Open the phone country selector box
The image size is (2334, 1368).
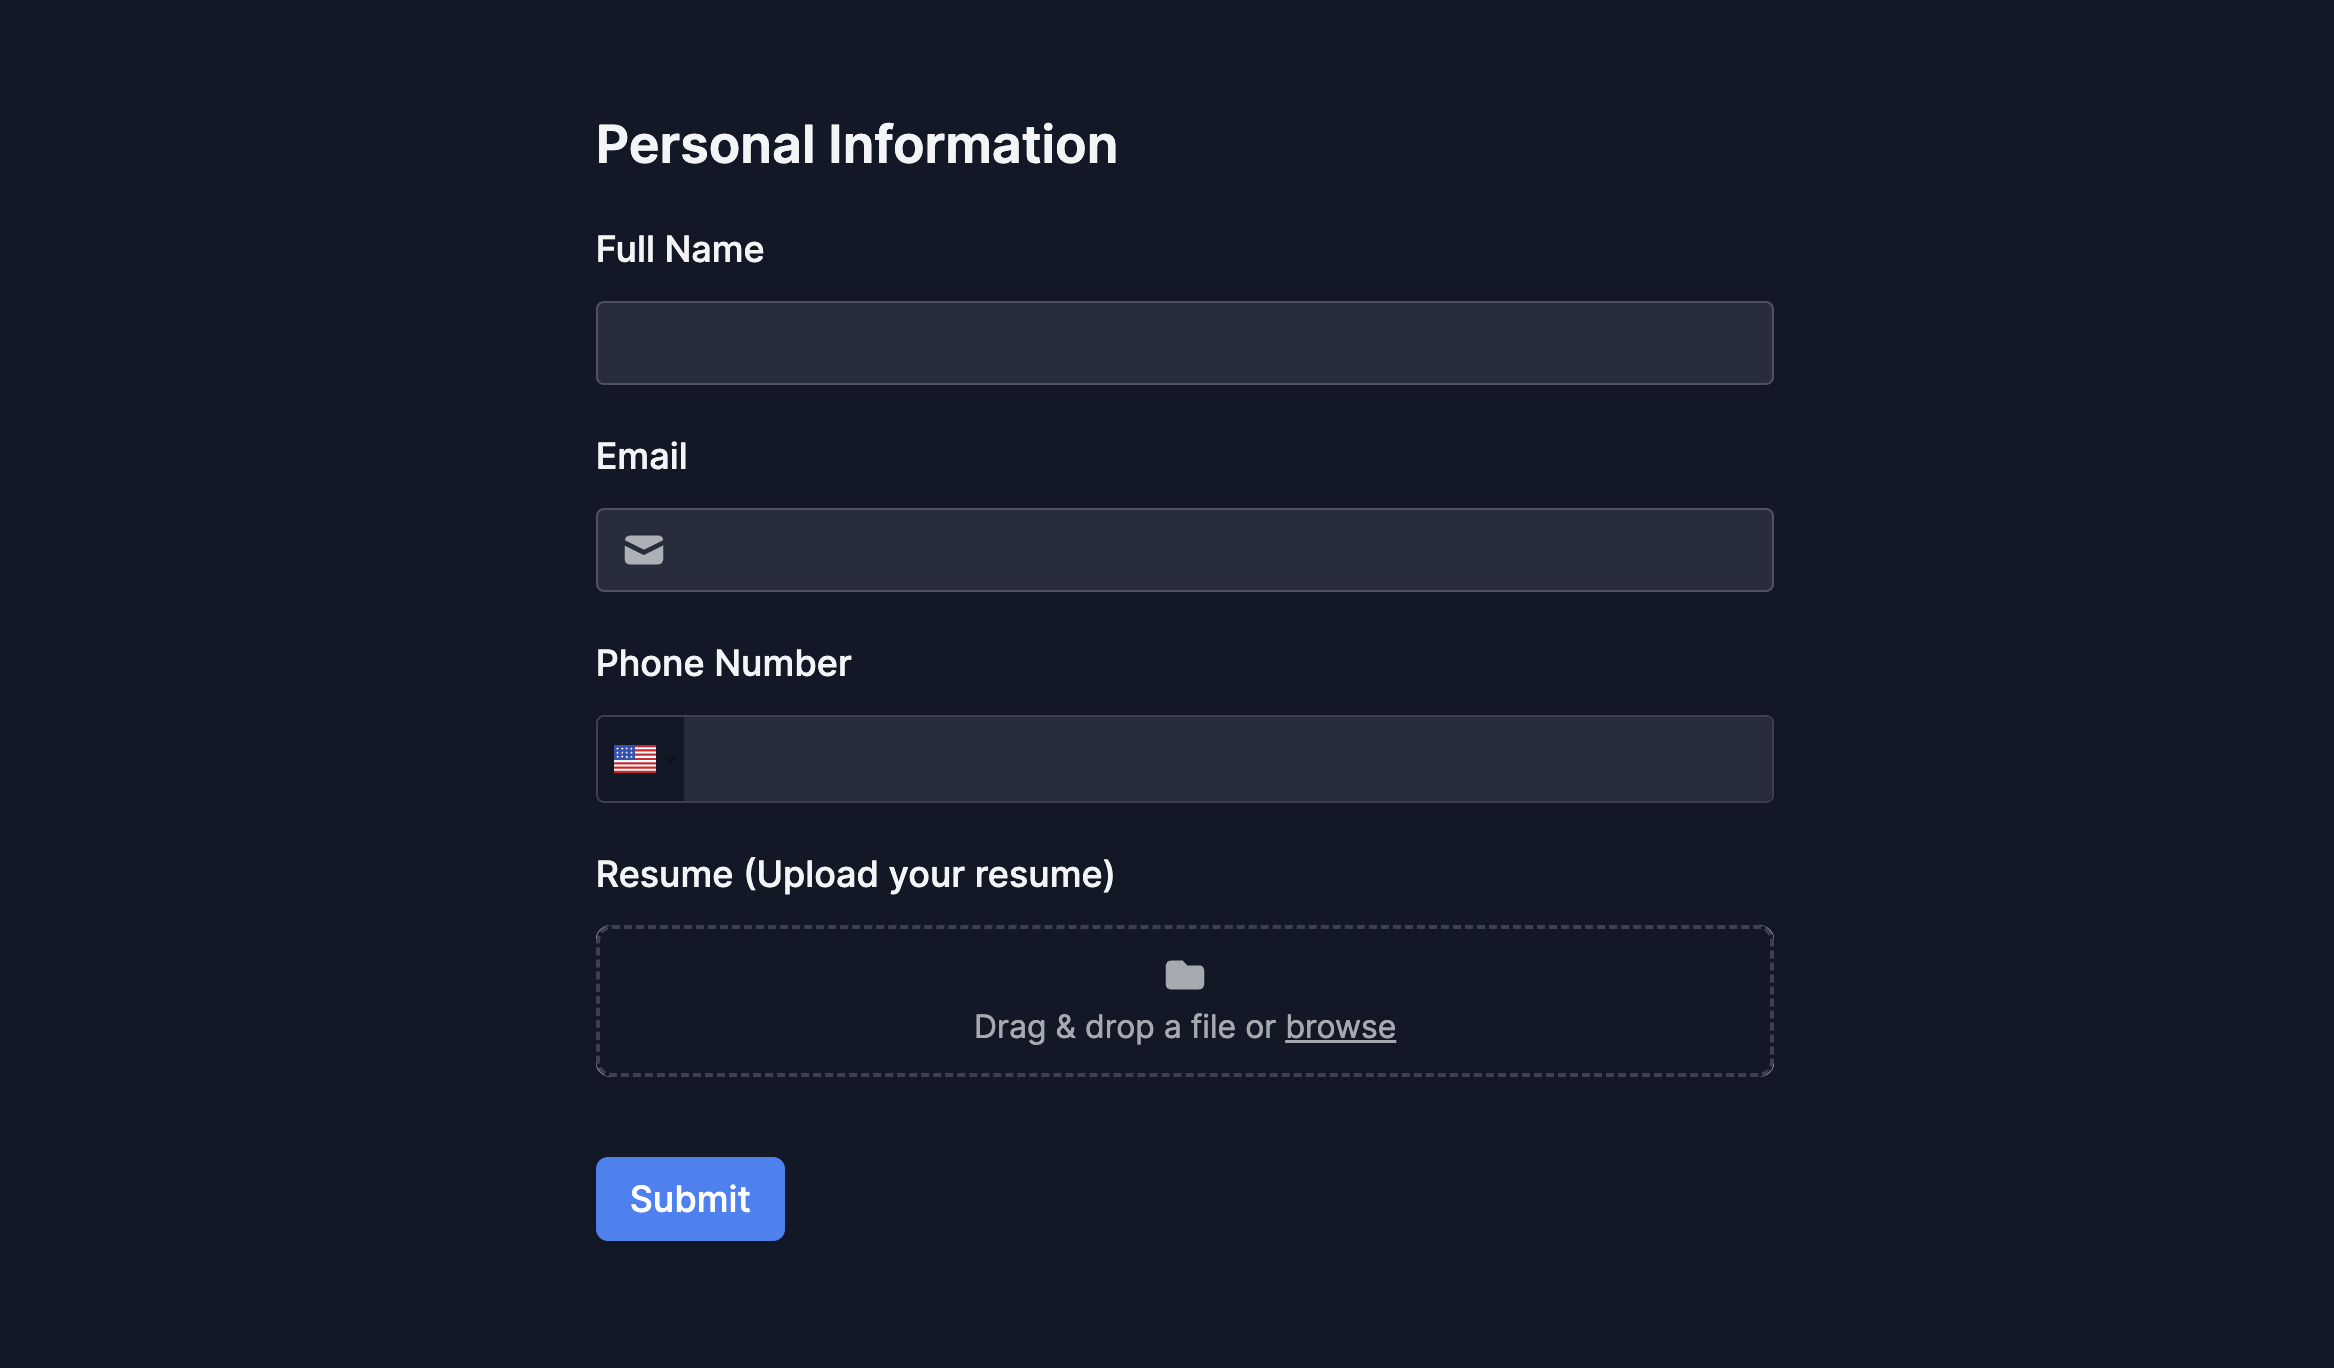(641, 759)
